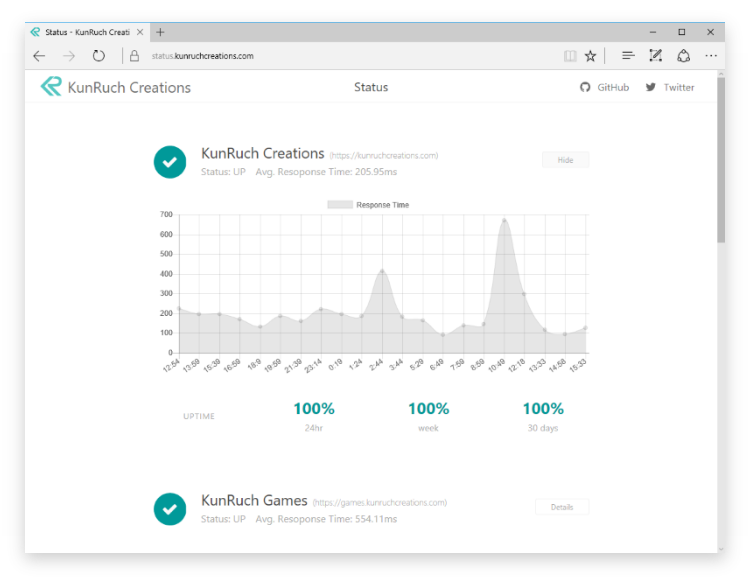The width and height of the screenshot is (750, 580).
Task: Select the Status heading in the header
Action: tap(371, 87)
